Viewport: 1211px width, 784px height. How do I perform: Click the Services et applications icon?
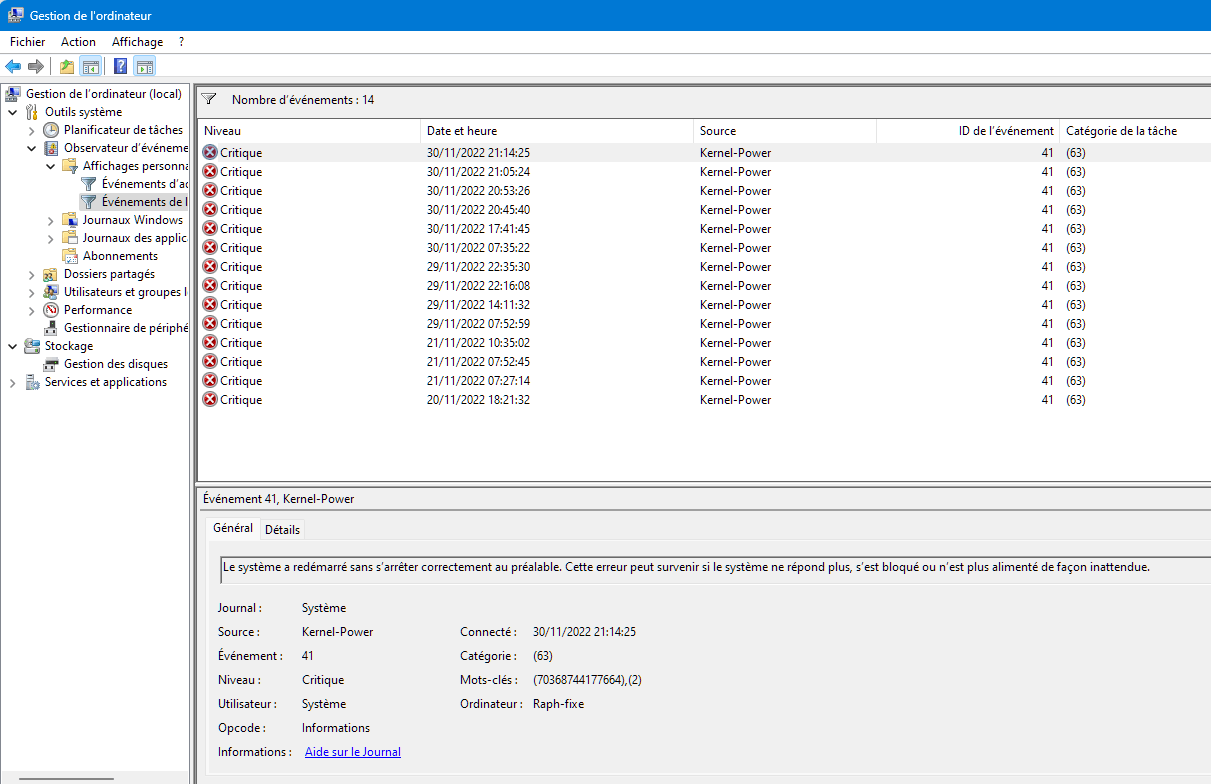coord(32,382)
